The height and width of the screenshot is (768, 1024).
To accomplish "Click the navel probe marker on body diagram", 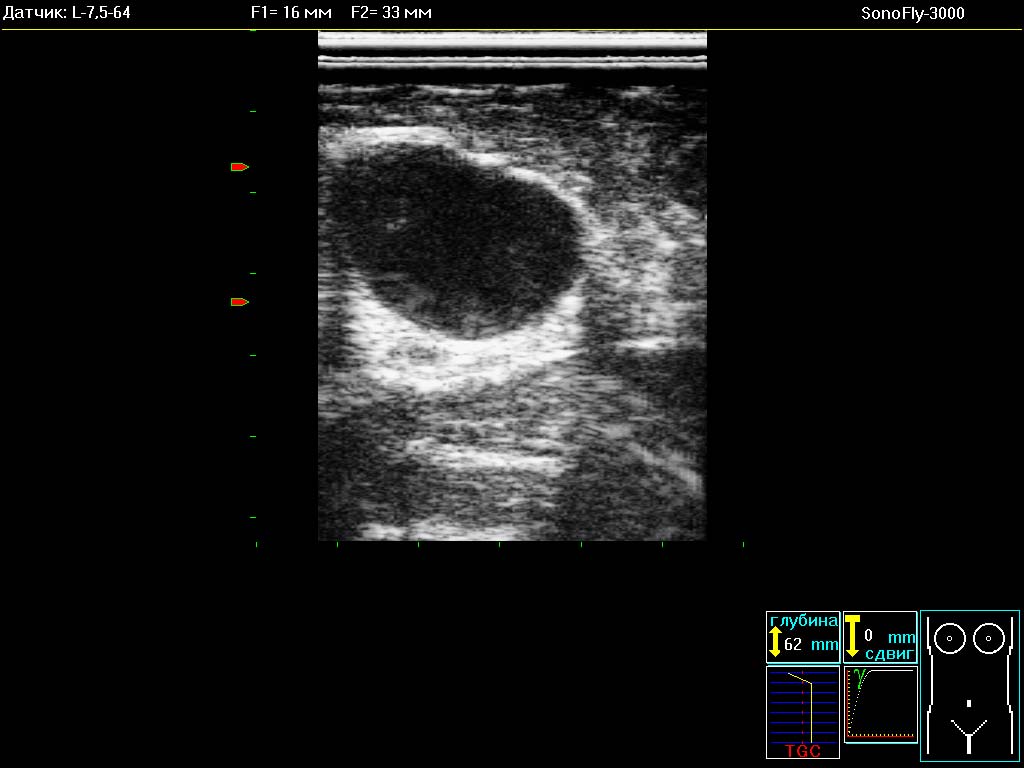I will (969, 703).
